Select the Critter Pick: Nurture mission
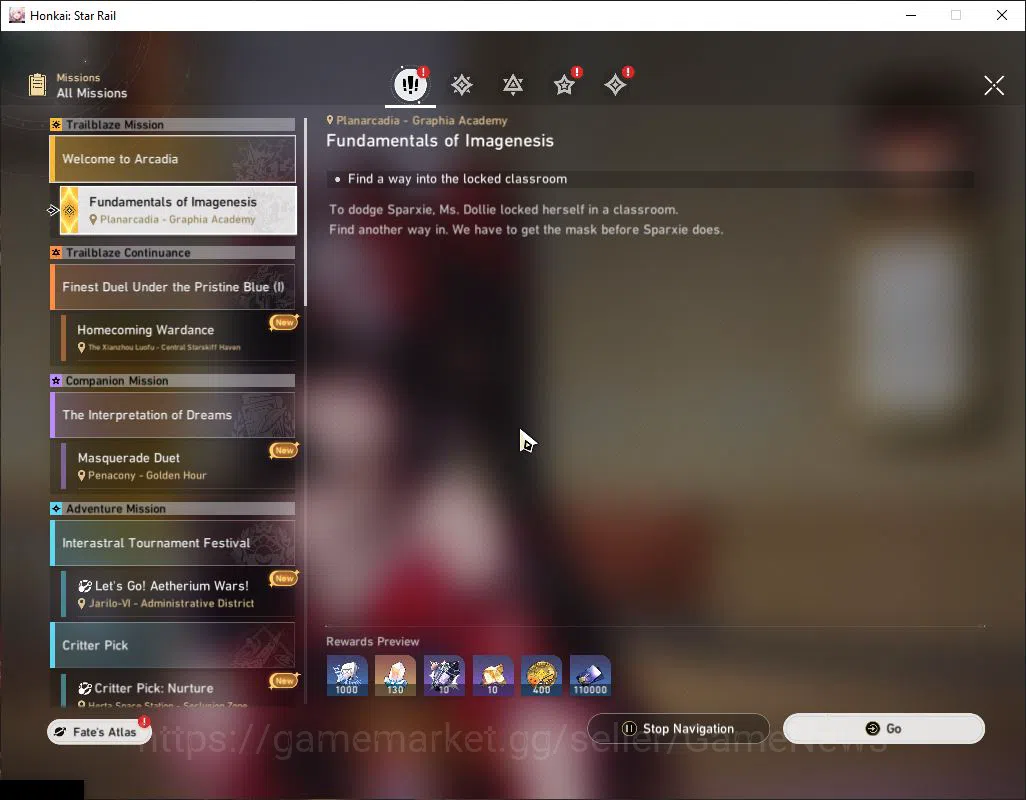Viewport: 1026px width, 800px height. click(178, 689)
